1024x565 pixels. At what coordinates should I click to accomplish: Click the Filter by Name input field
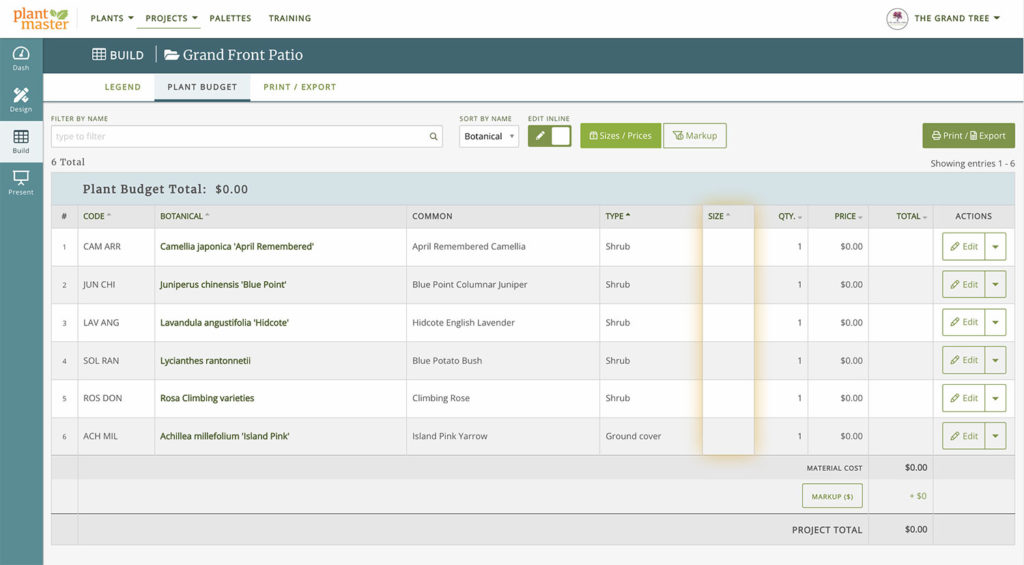240,136
